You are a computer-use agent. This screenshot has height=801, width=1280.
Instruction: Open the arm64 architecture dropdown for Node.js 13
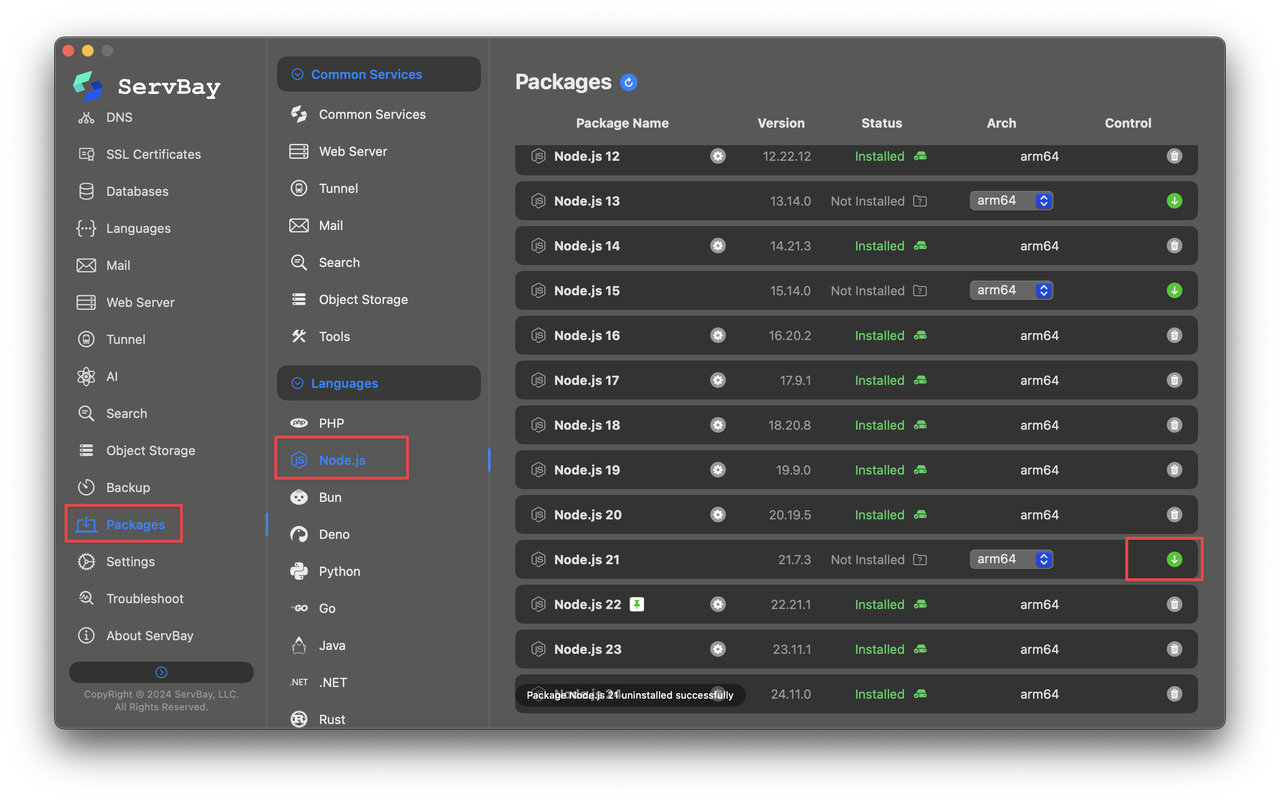pos(1011,200)
